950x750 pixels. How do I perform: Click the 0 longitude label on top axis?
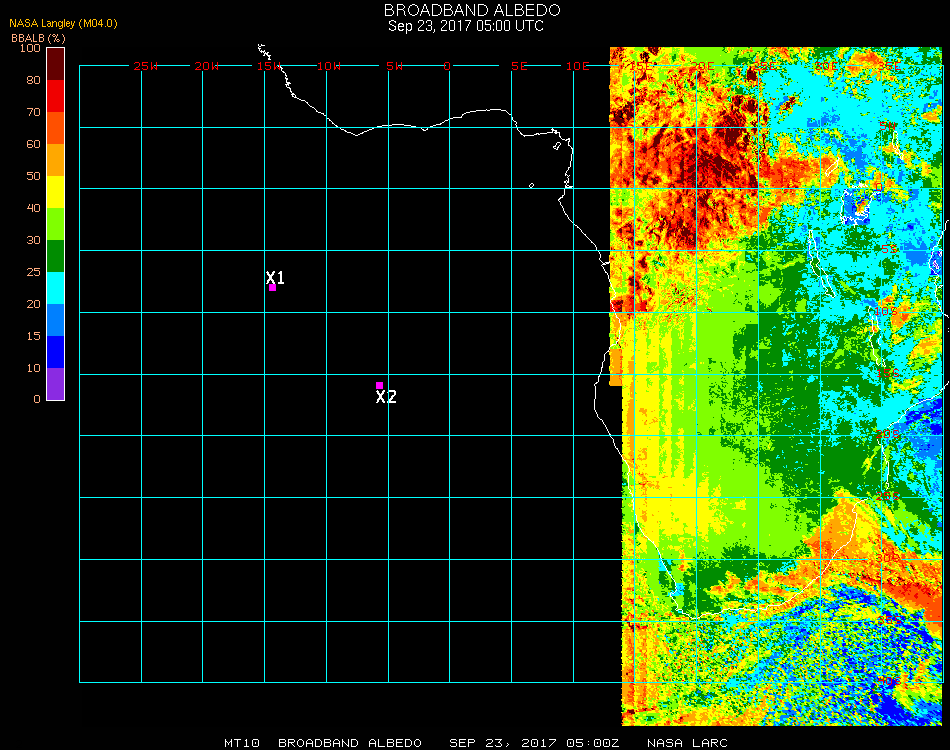448,66
